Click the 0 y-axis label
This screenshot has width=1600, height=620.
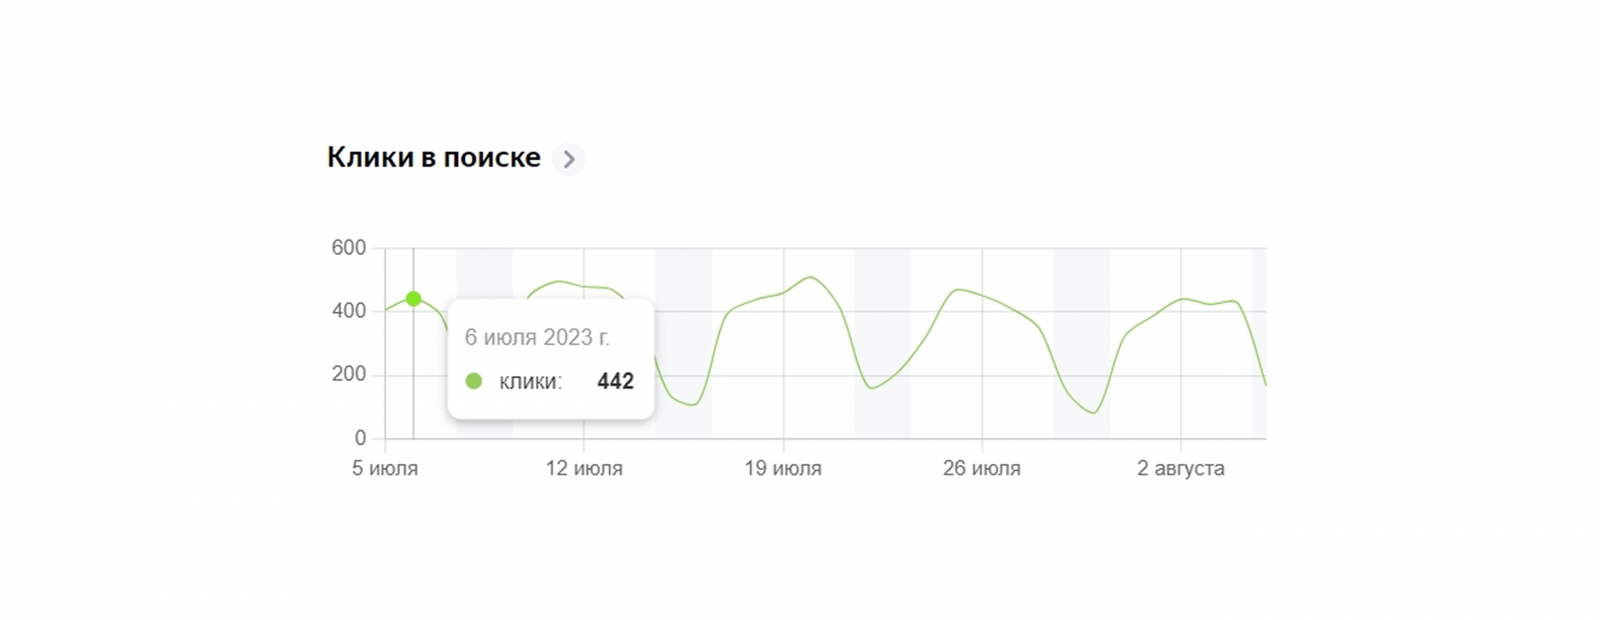tap(360, 438)
